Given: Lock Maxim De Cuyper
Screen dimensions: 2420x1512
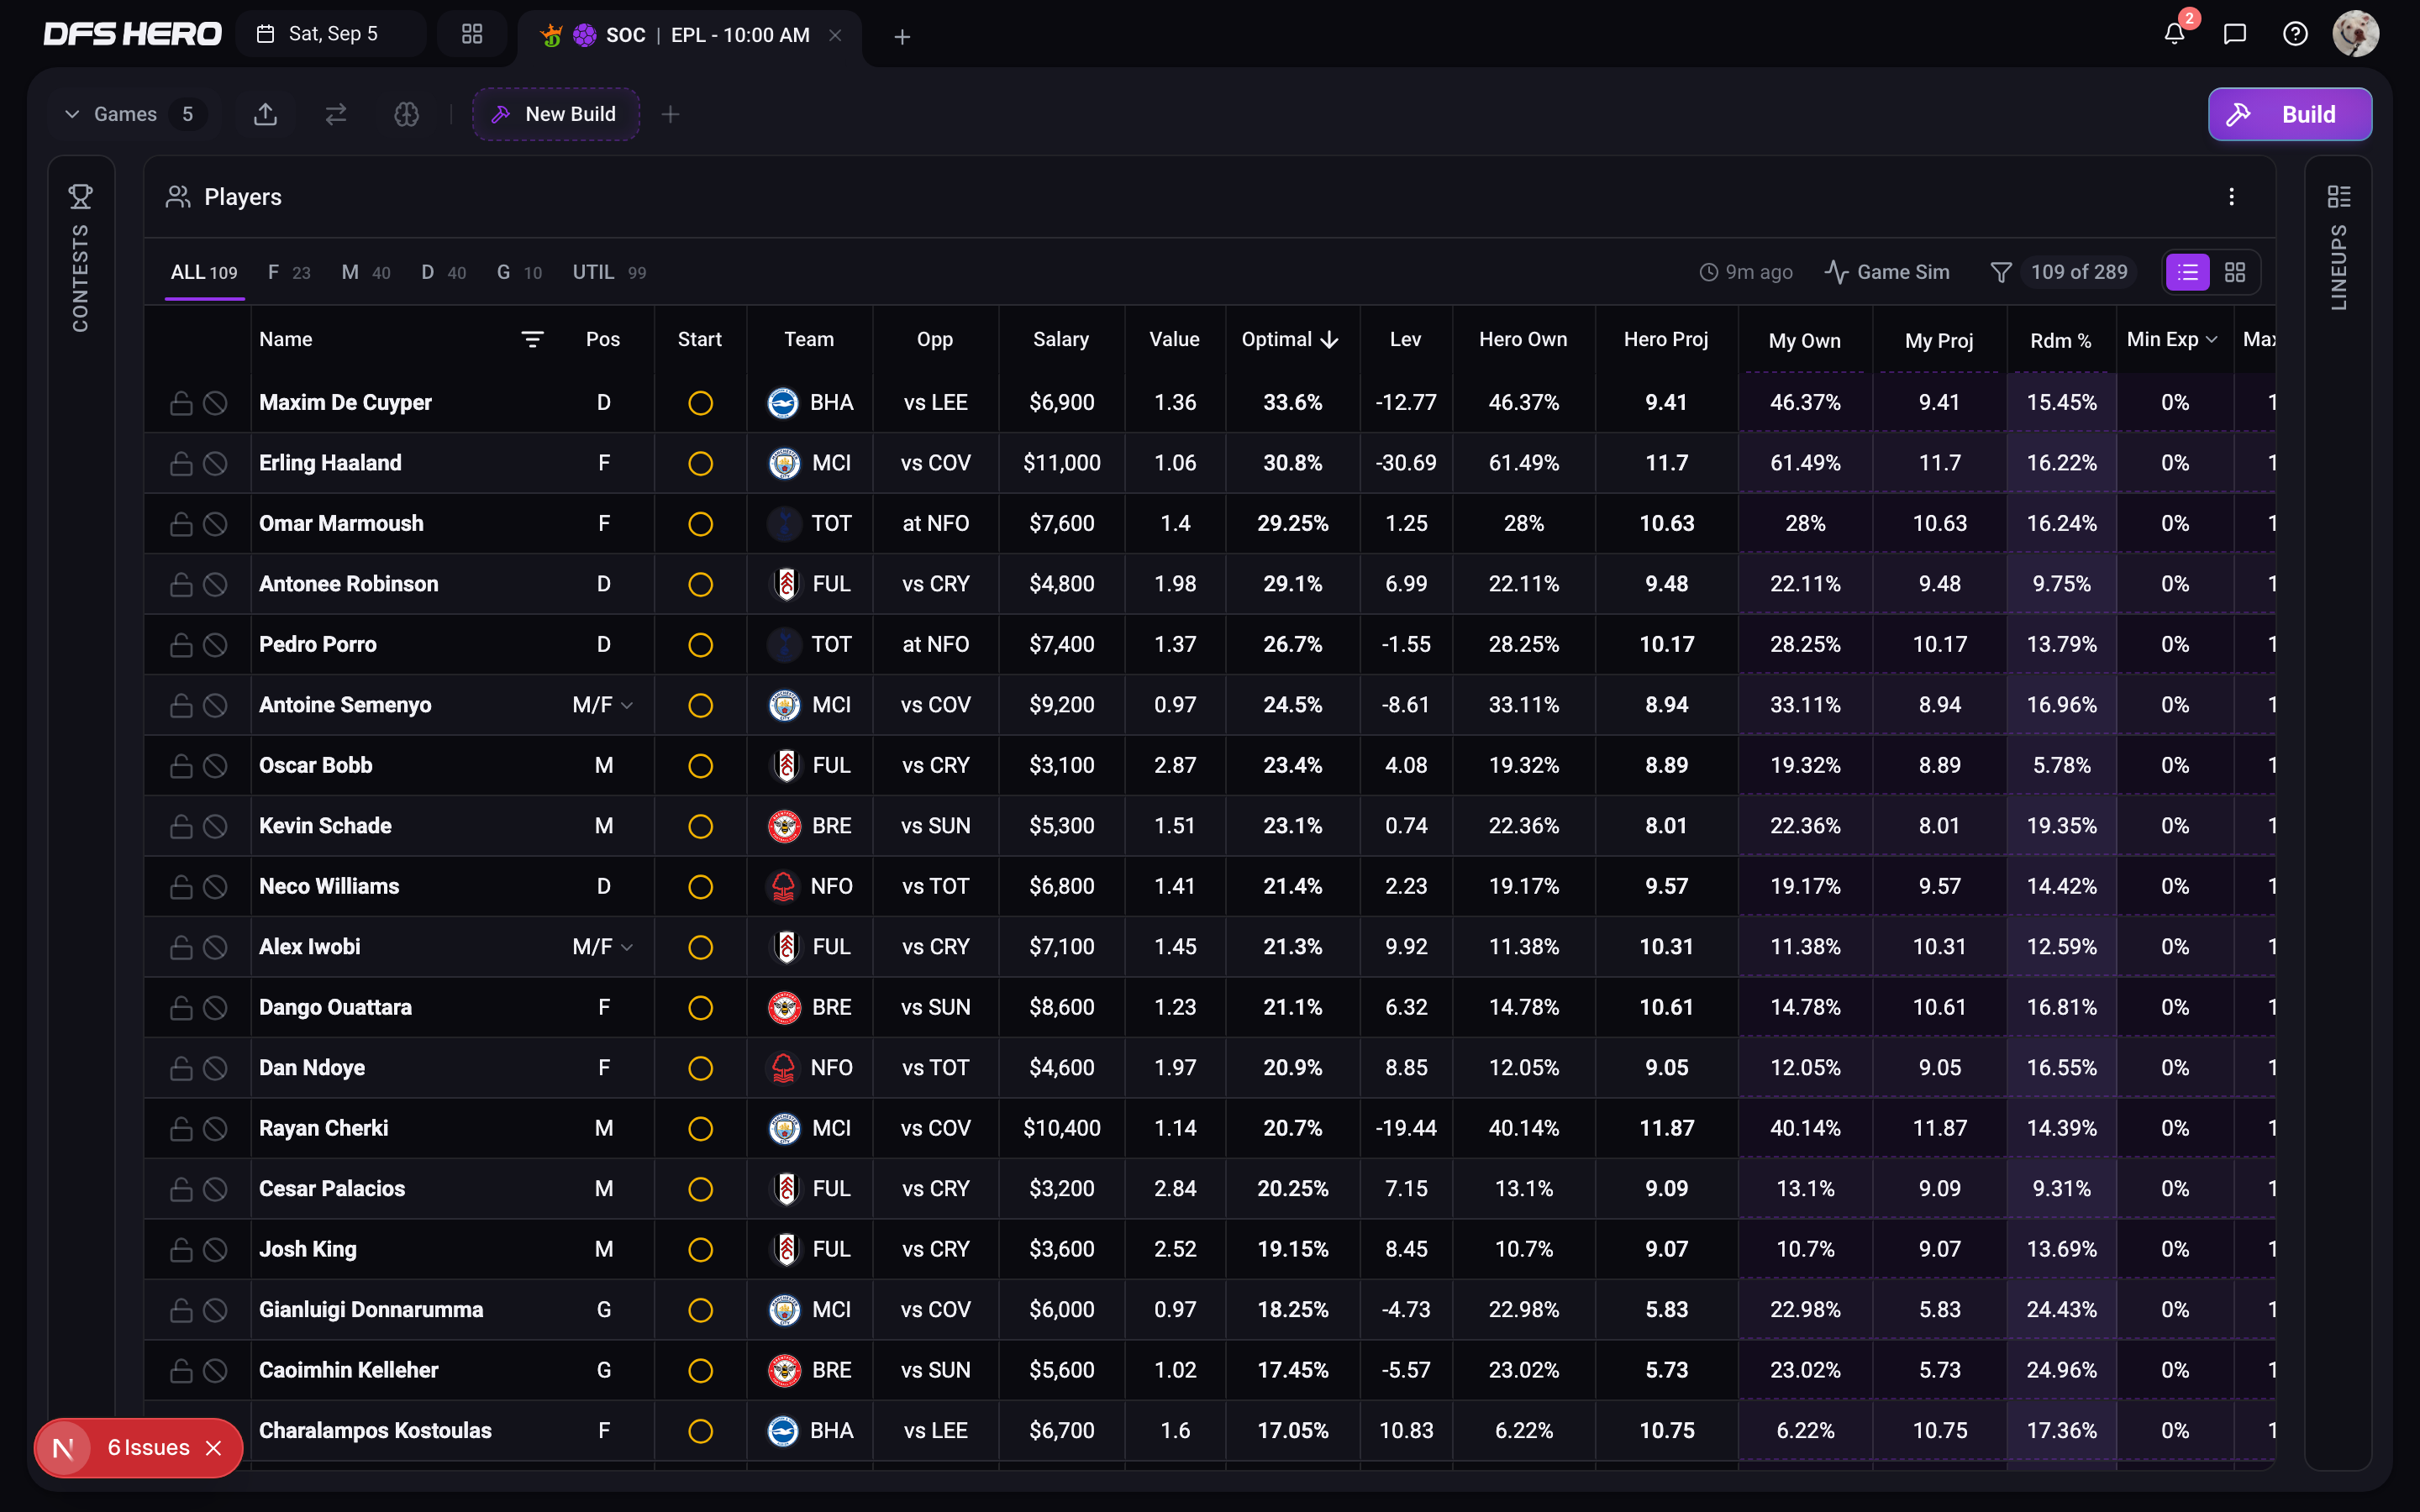Looking at the screenshot, I should coord(181,403).
